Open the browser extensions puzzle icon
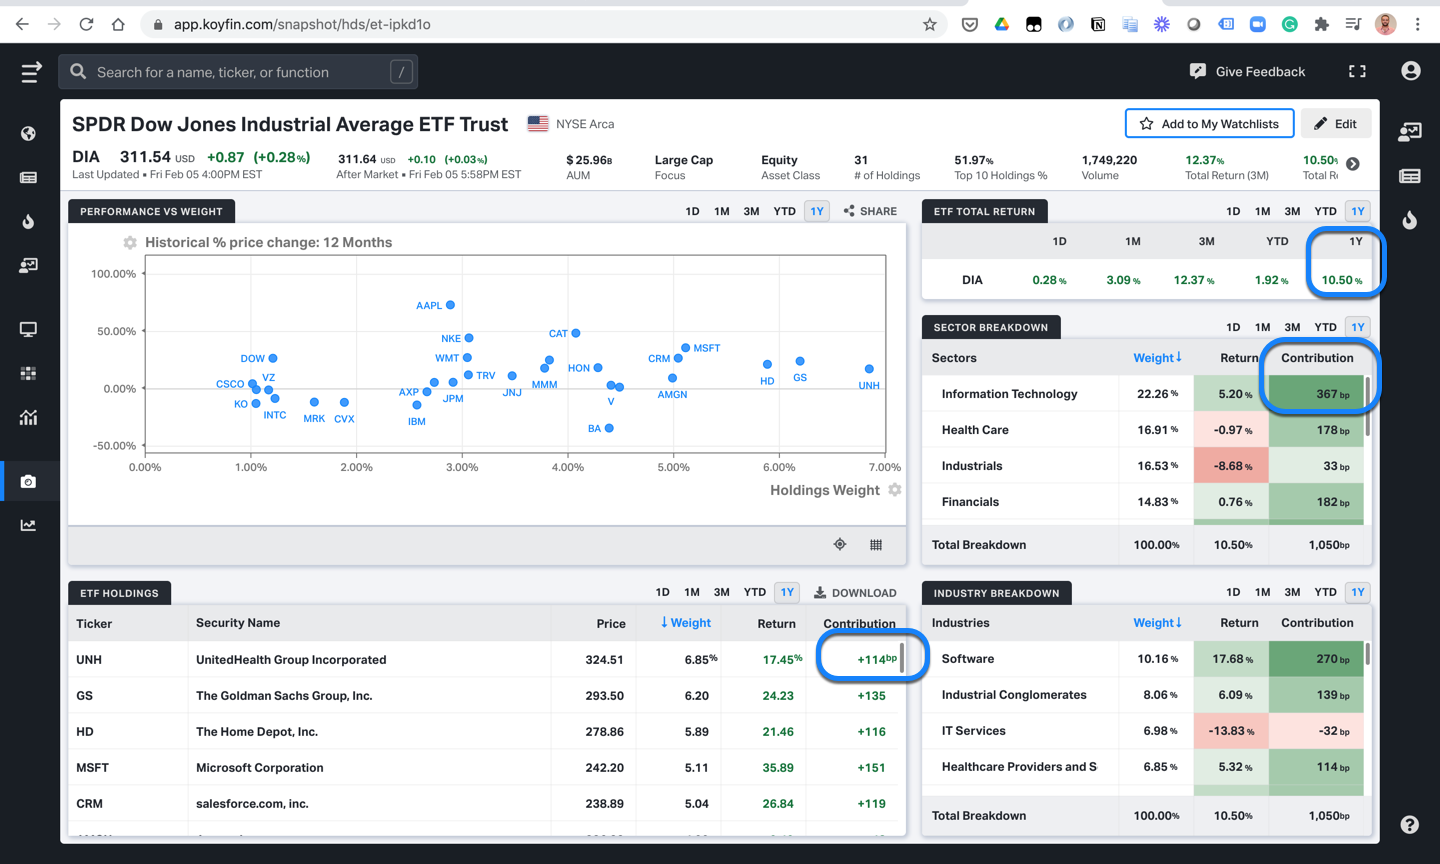This screenshot has width=1440, height=864. click(1322, 24)
